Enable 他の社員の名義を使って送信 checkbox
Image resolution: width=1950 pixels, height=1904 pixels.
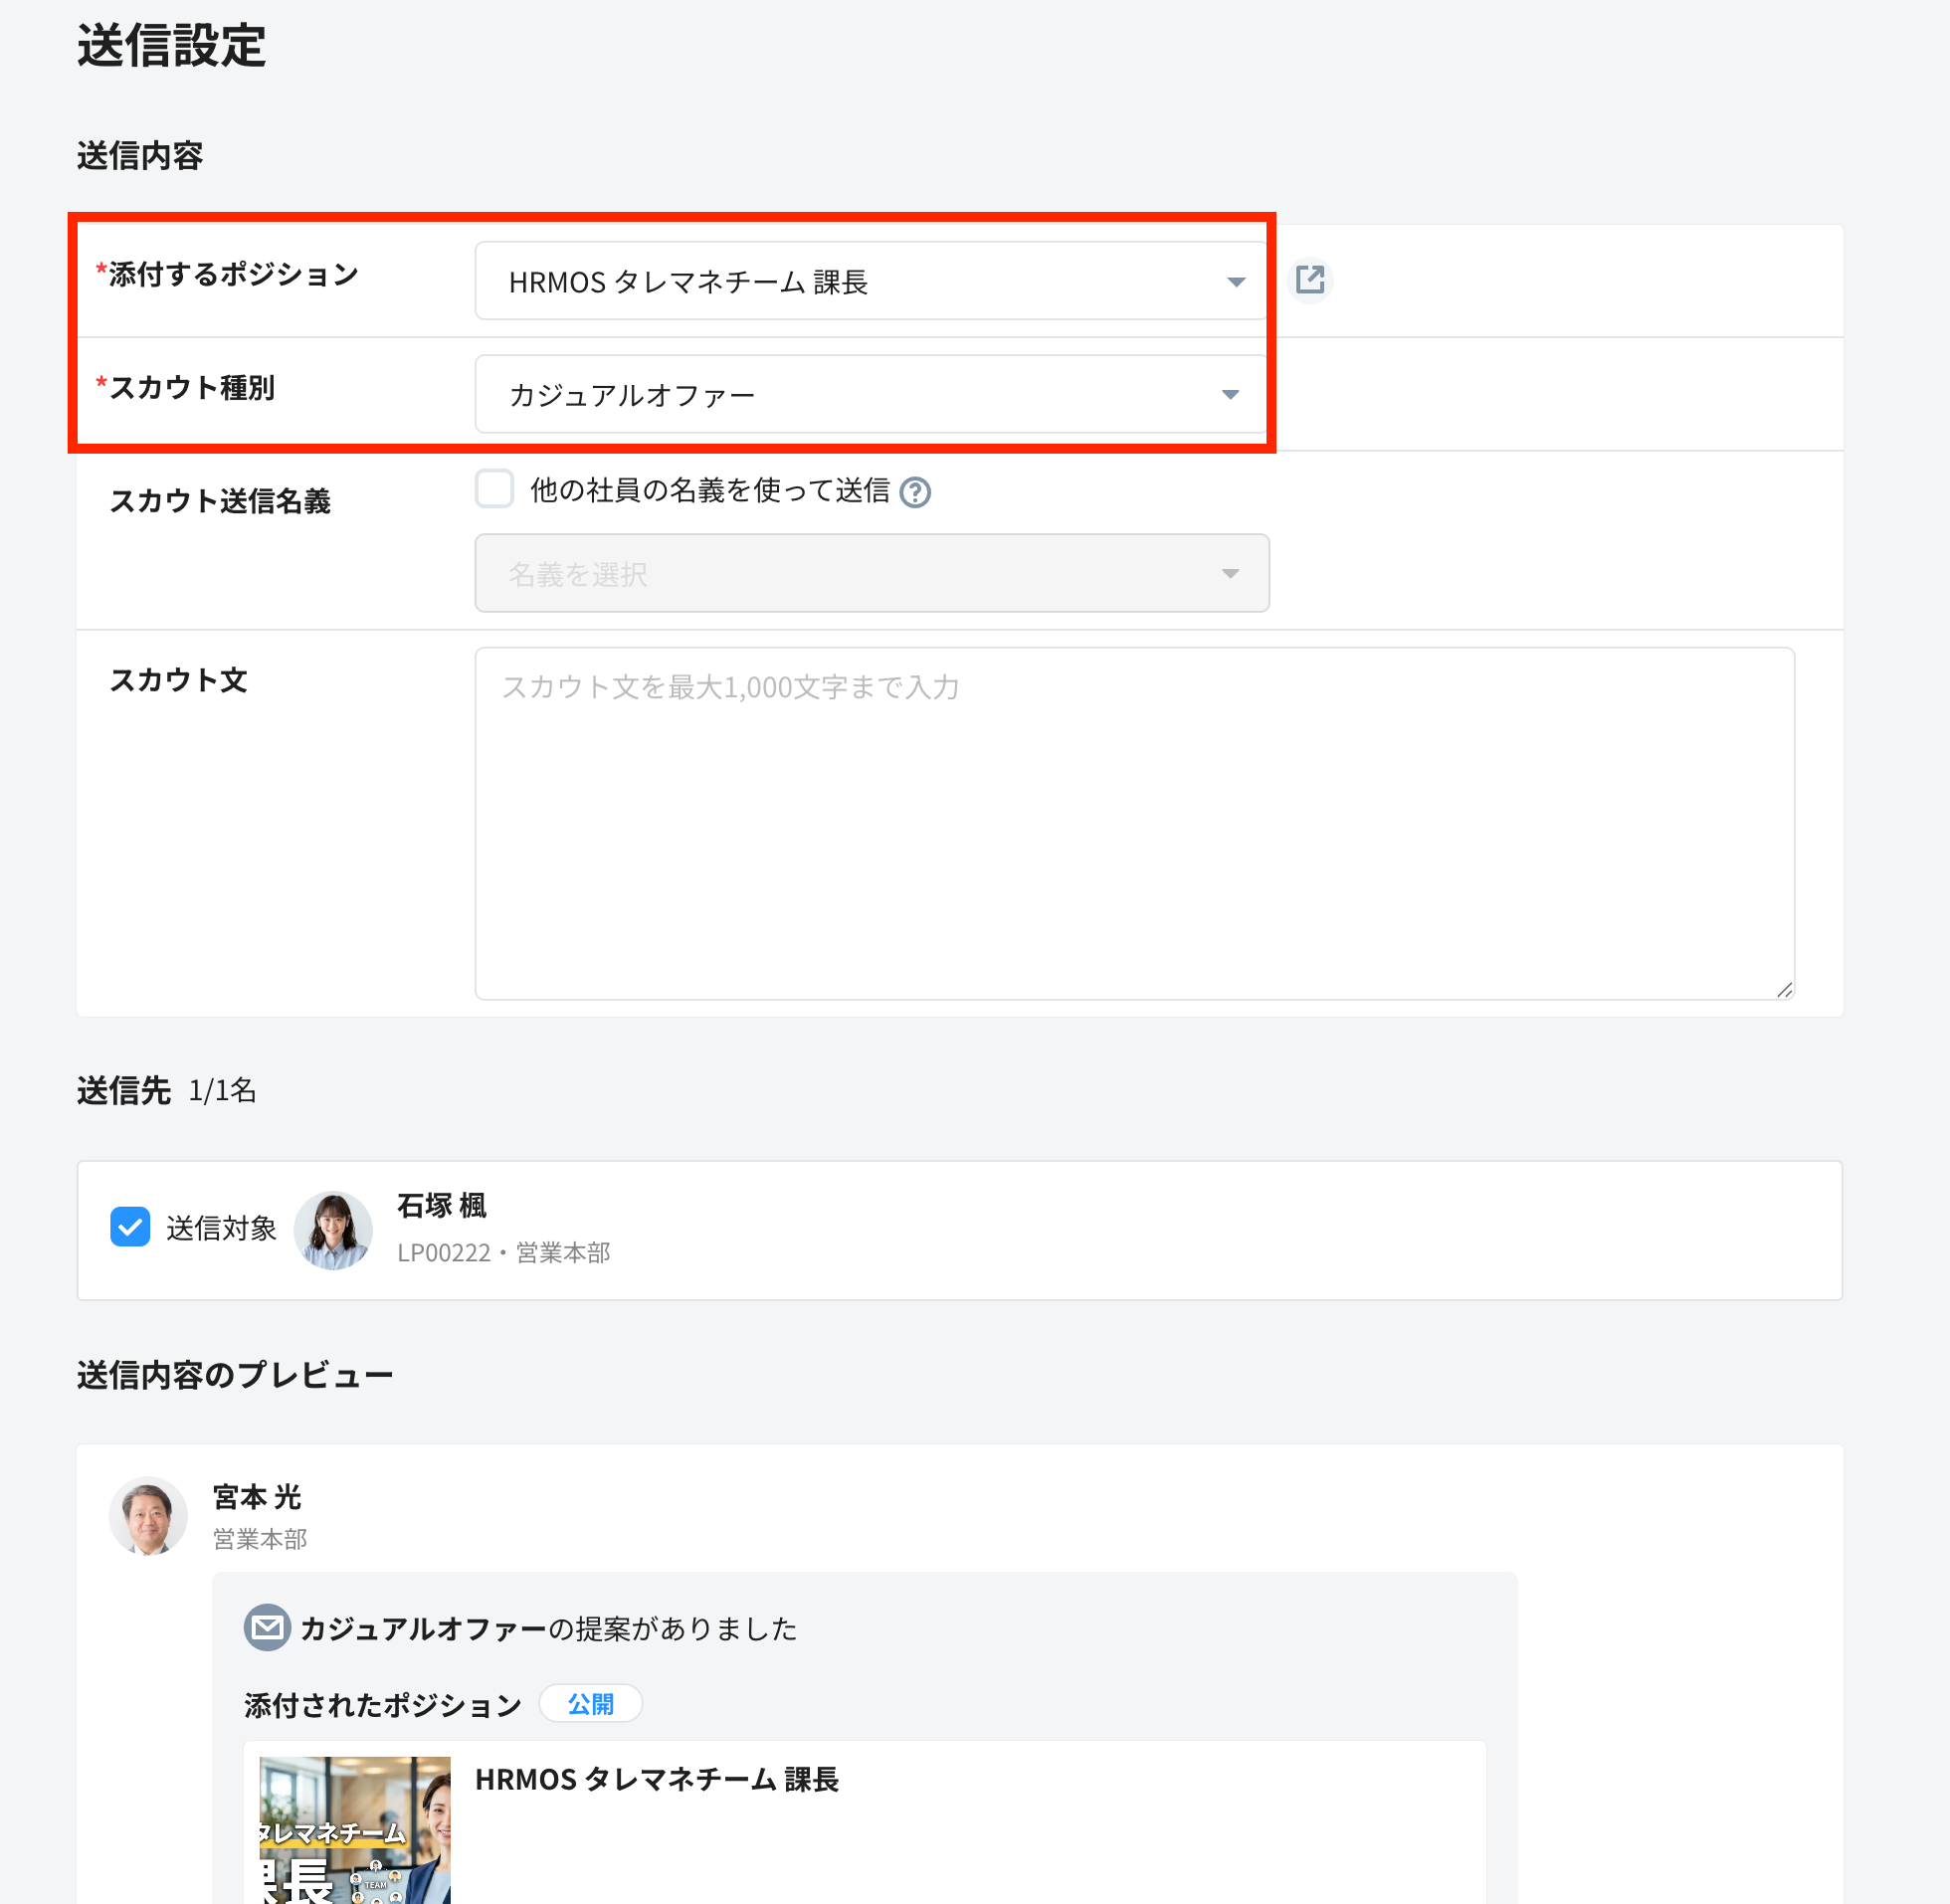pos(495,489)
